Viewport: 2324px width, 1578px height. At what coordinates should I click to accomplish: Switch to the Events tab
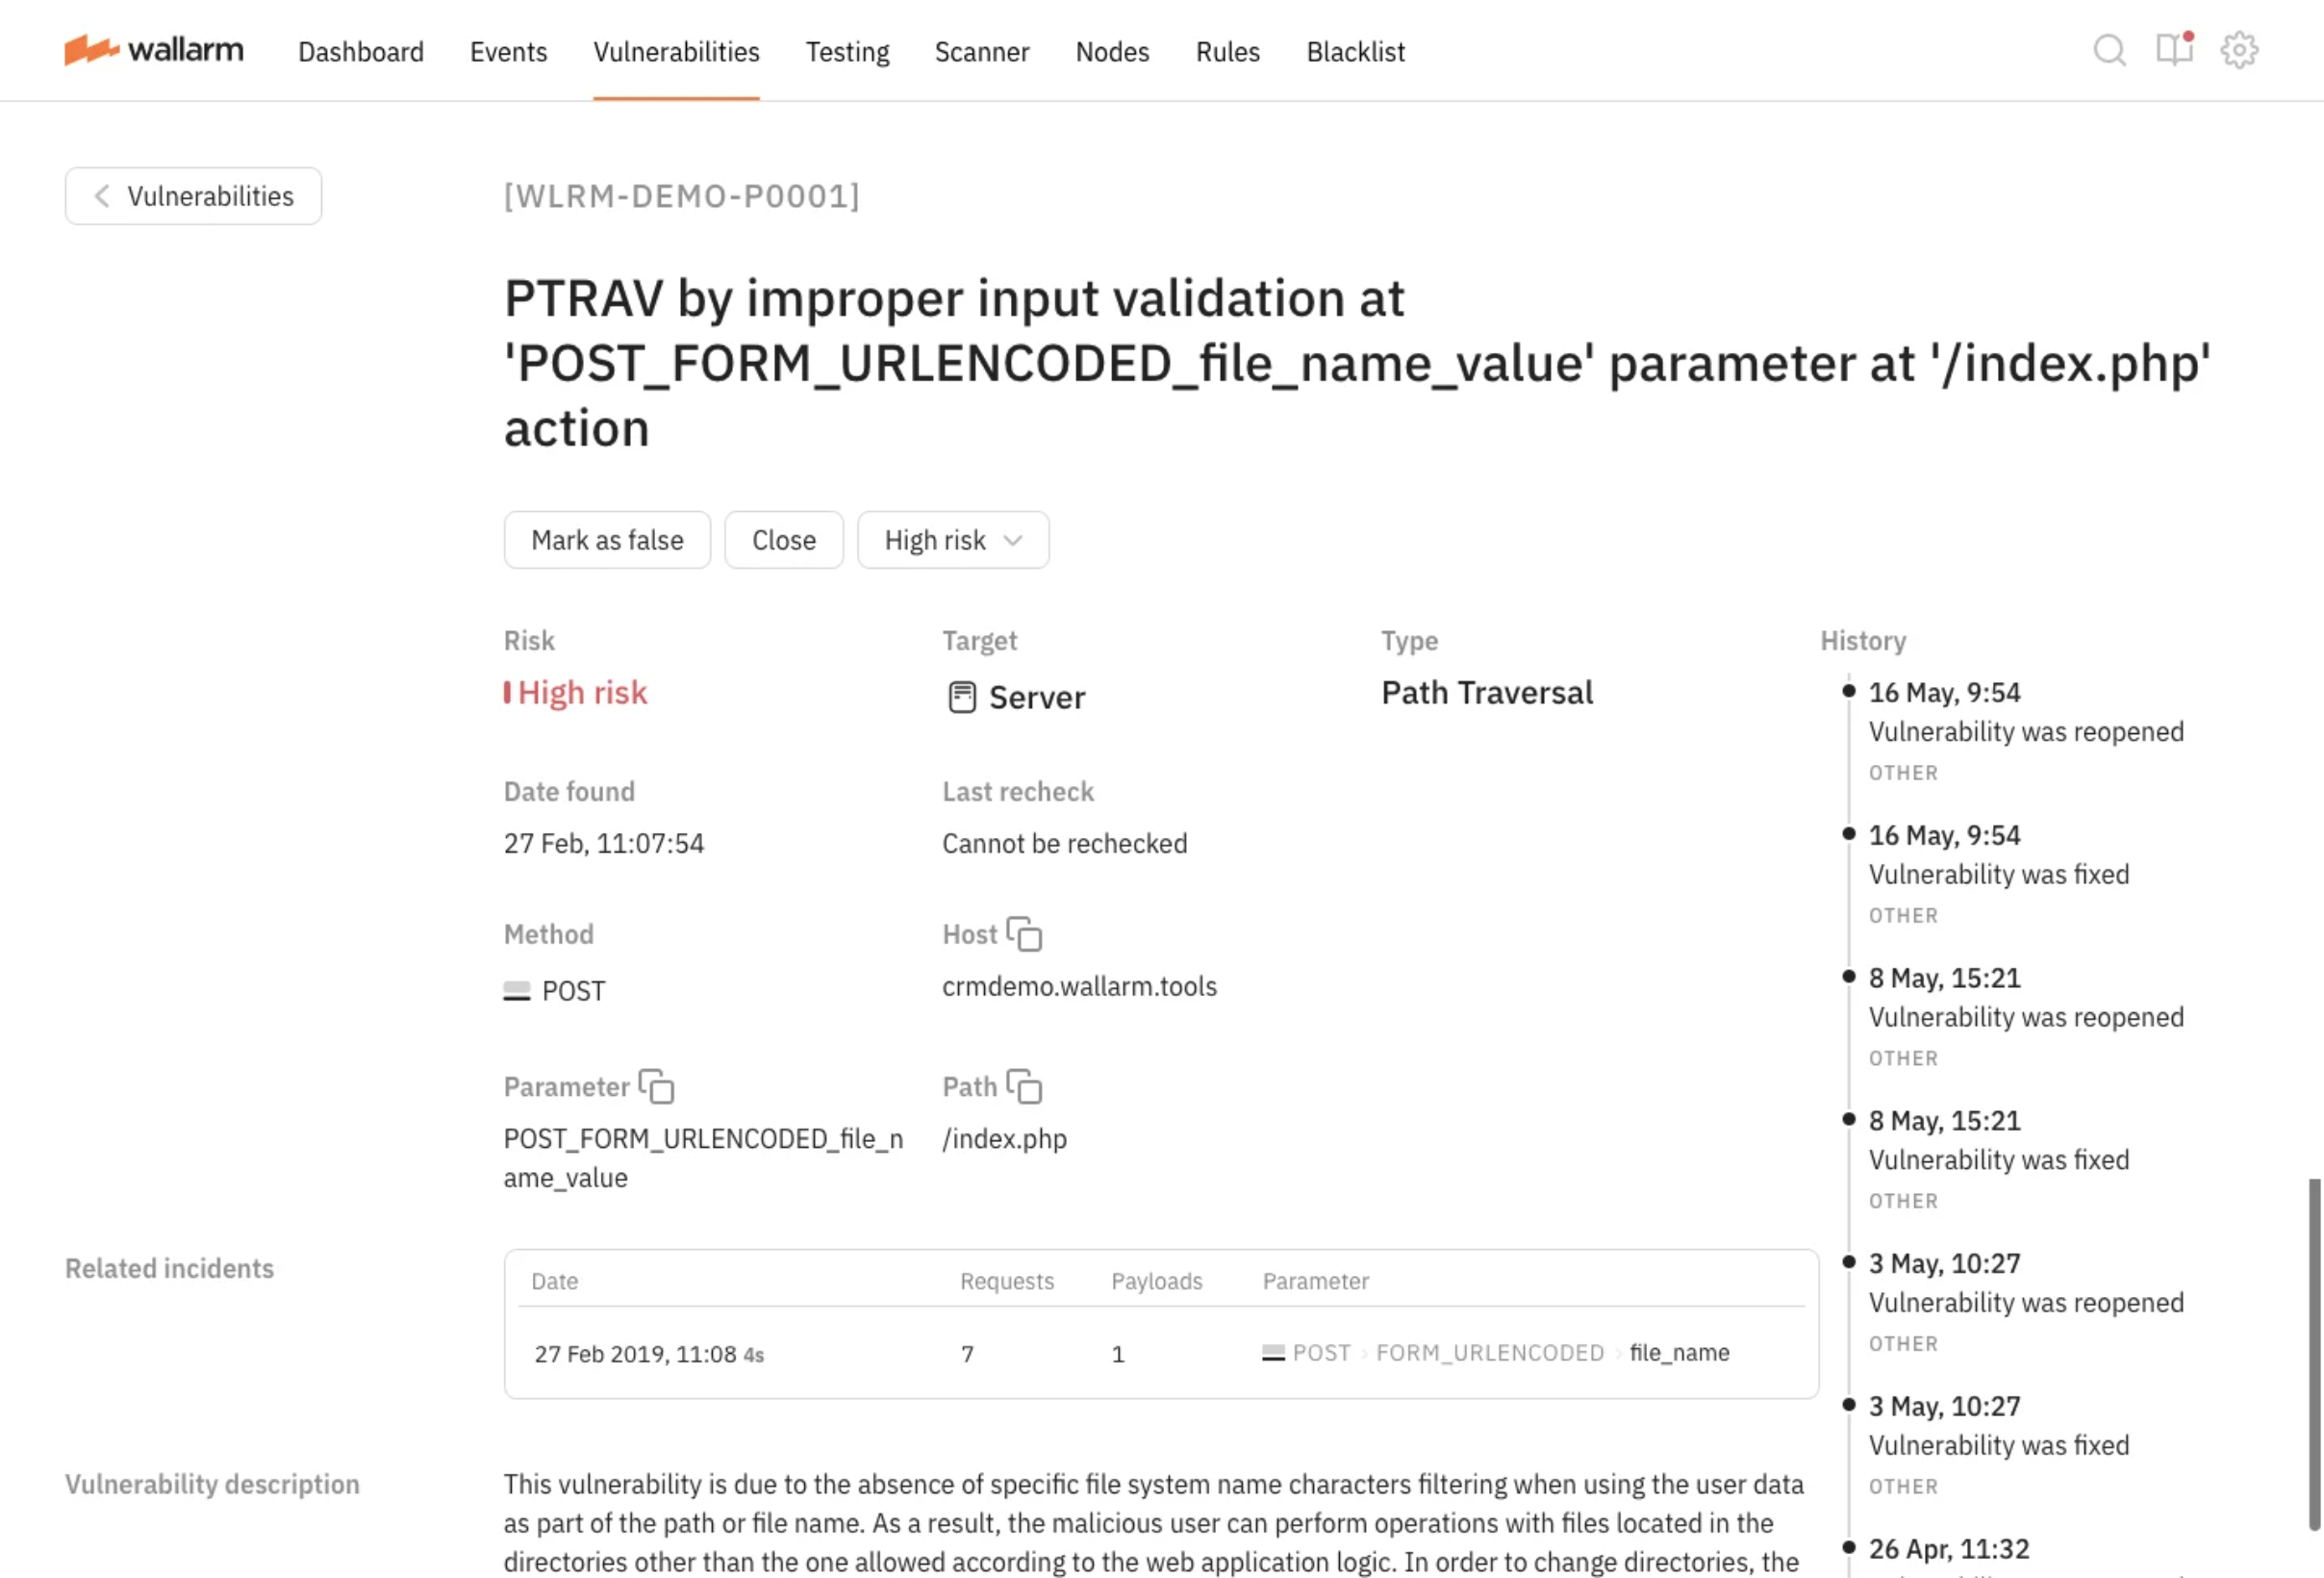click(508, 52)
